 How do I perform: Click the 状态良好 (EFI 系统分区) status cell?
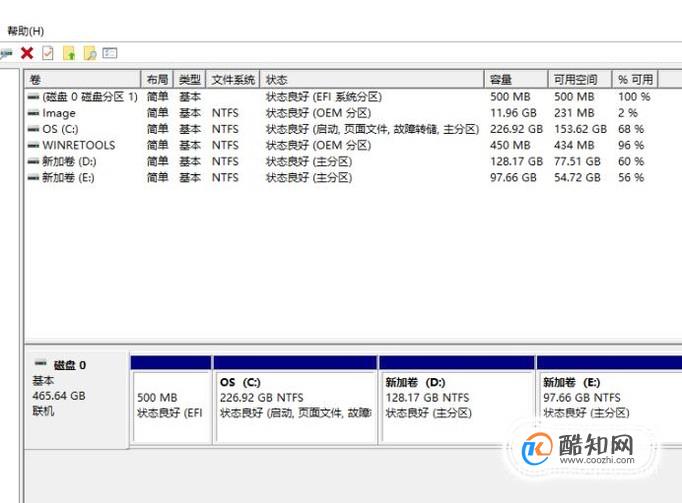point(324,97)
